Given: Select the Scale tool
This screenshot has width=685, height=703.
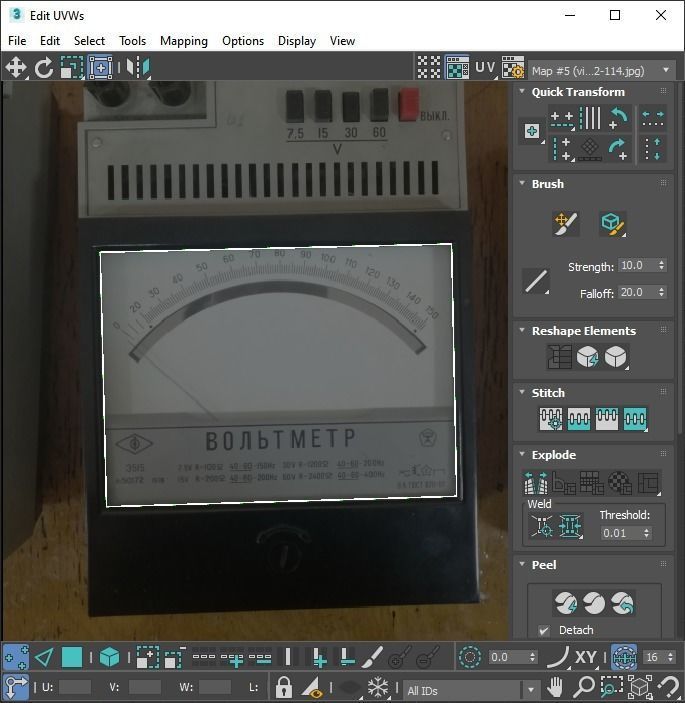Looking at the screenshot, I should point(72,68).
